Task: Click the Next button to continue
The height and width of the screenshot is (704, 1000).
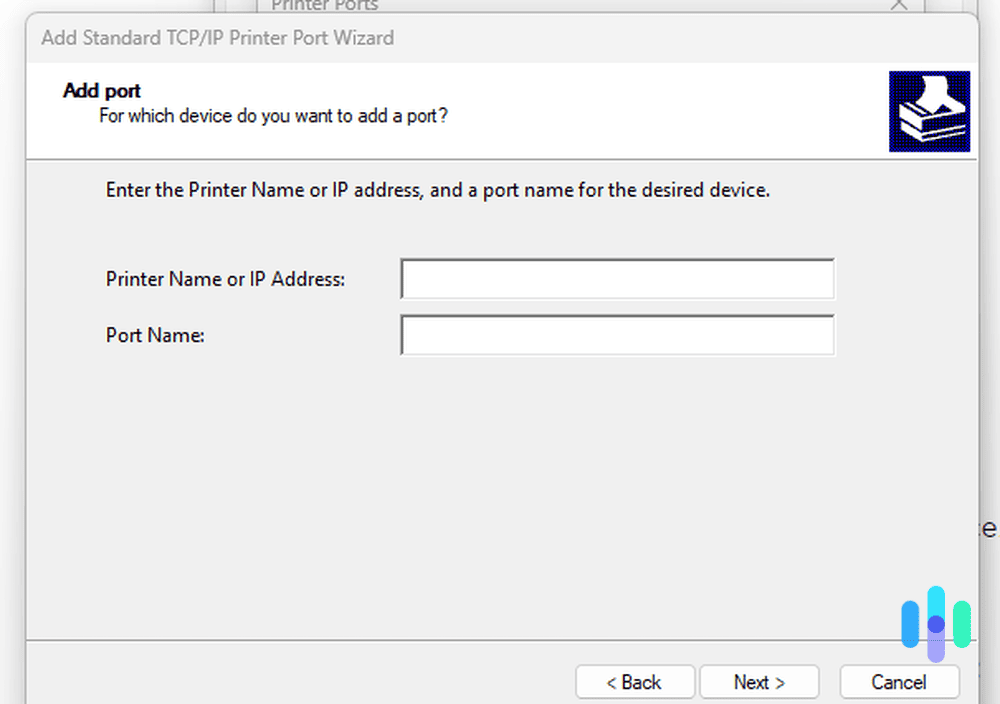Action: click(x=759, y=681)
